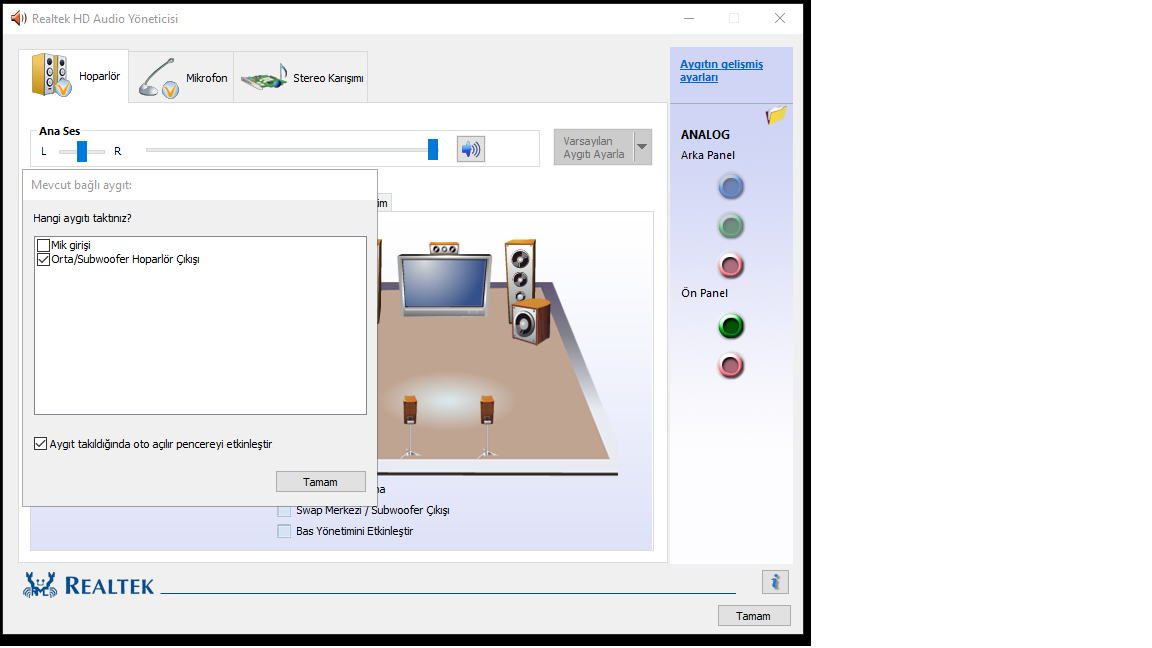Enable Swap Merkezi / Subwoofer Çıkışı
1152x648 pixels.
(x=284, y=510)
